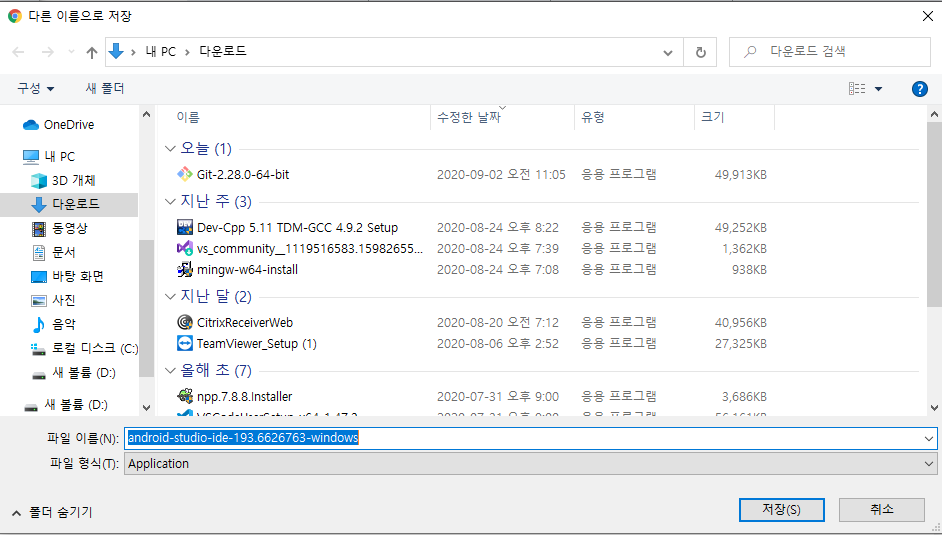This screenshot has width=942, height=535.
Task: Click the Git-2.28.0-64-bit file icon
Action: (184, 174)
